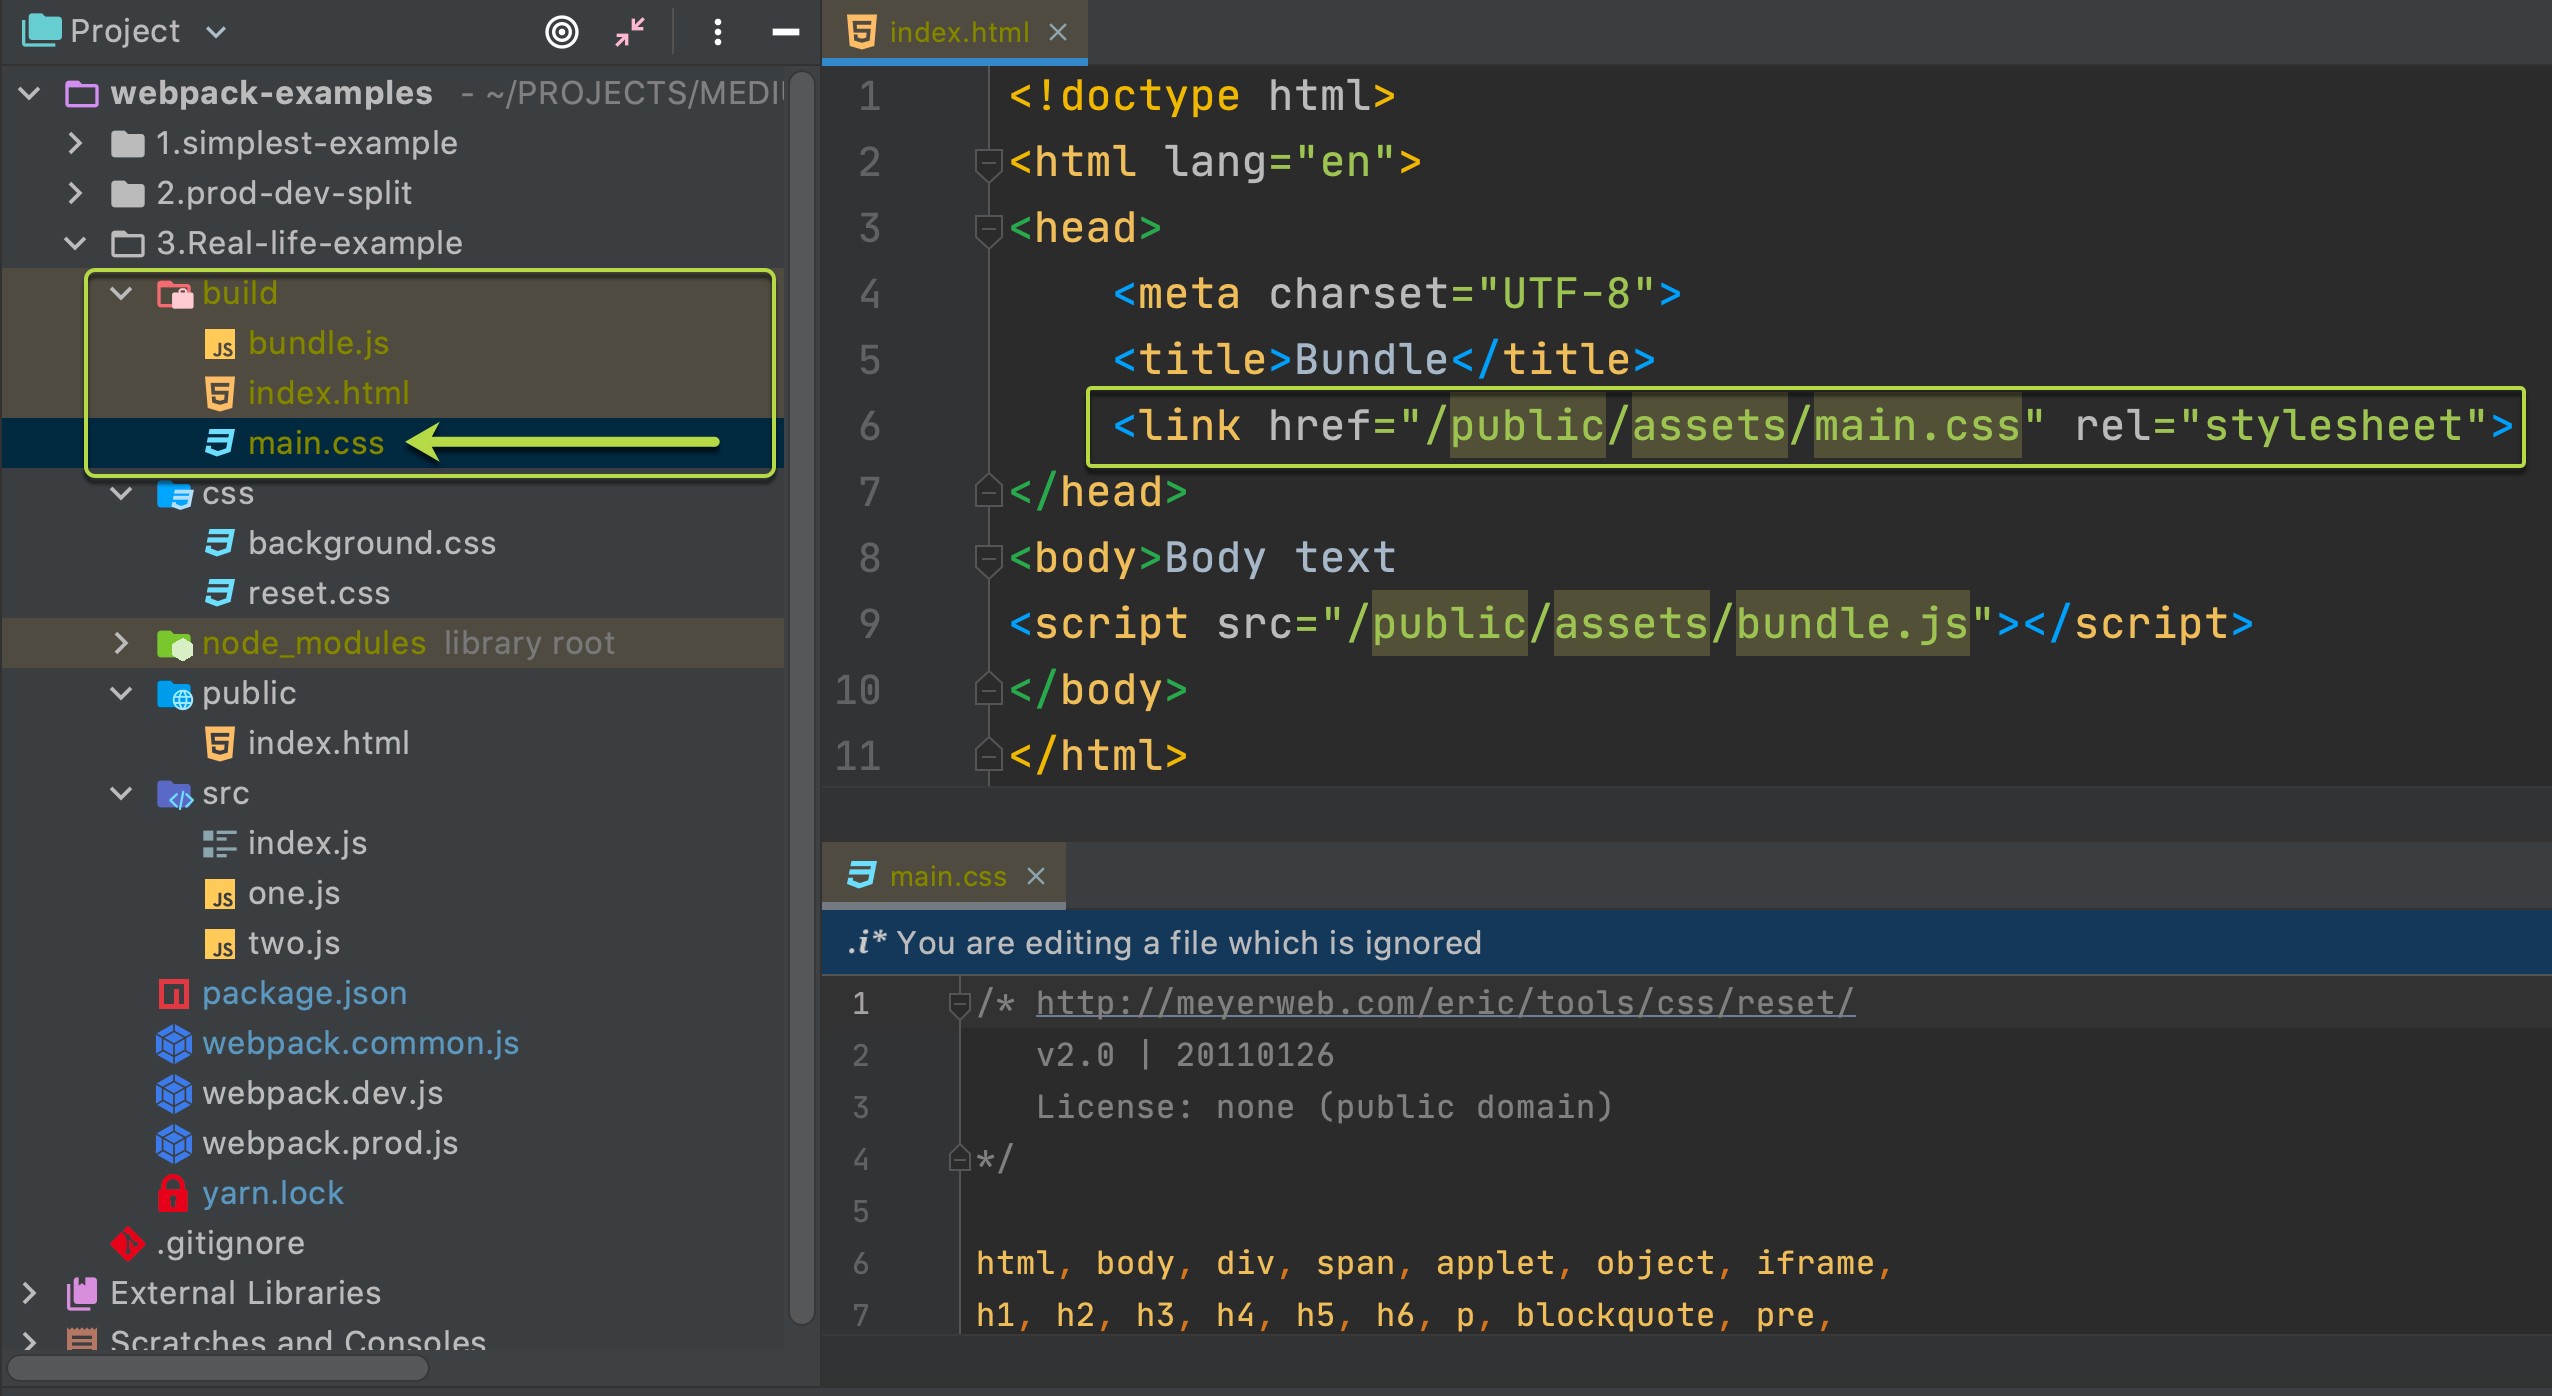Expand the node_modules folder
Viewport: 2552px width, 1396px height.
click(x=121, y=643)
